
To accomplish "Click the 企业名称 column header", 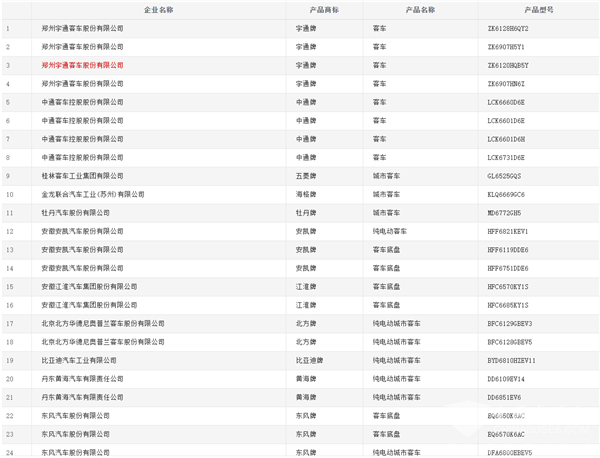I will (158, 9).
